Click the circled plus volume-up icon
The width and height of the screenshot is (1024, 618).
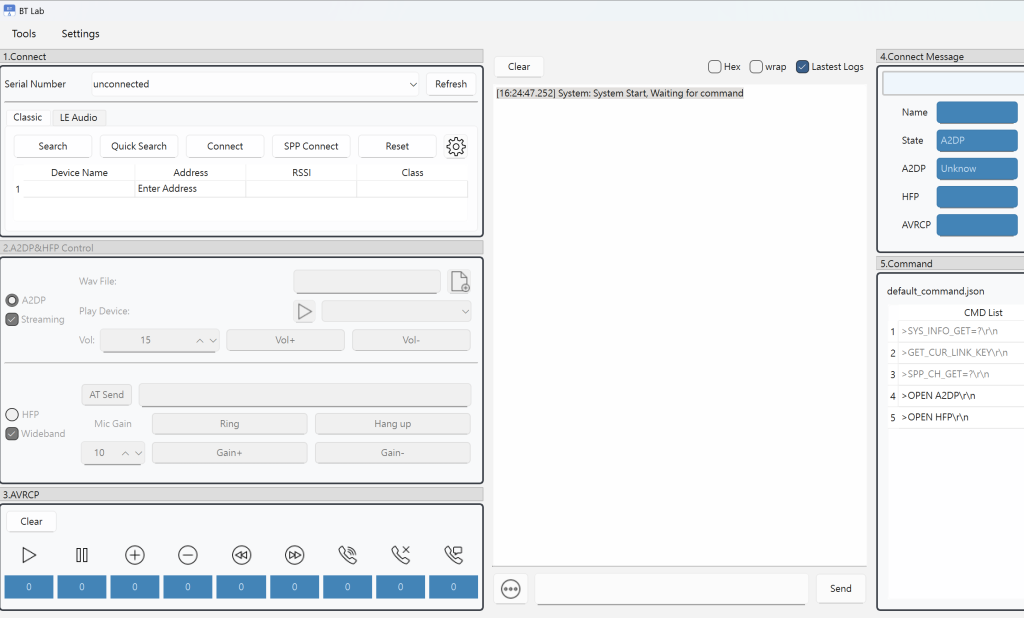pyautogui.click(x=135, y=555)
